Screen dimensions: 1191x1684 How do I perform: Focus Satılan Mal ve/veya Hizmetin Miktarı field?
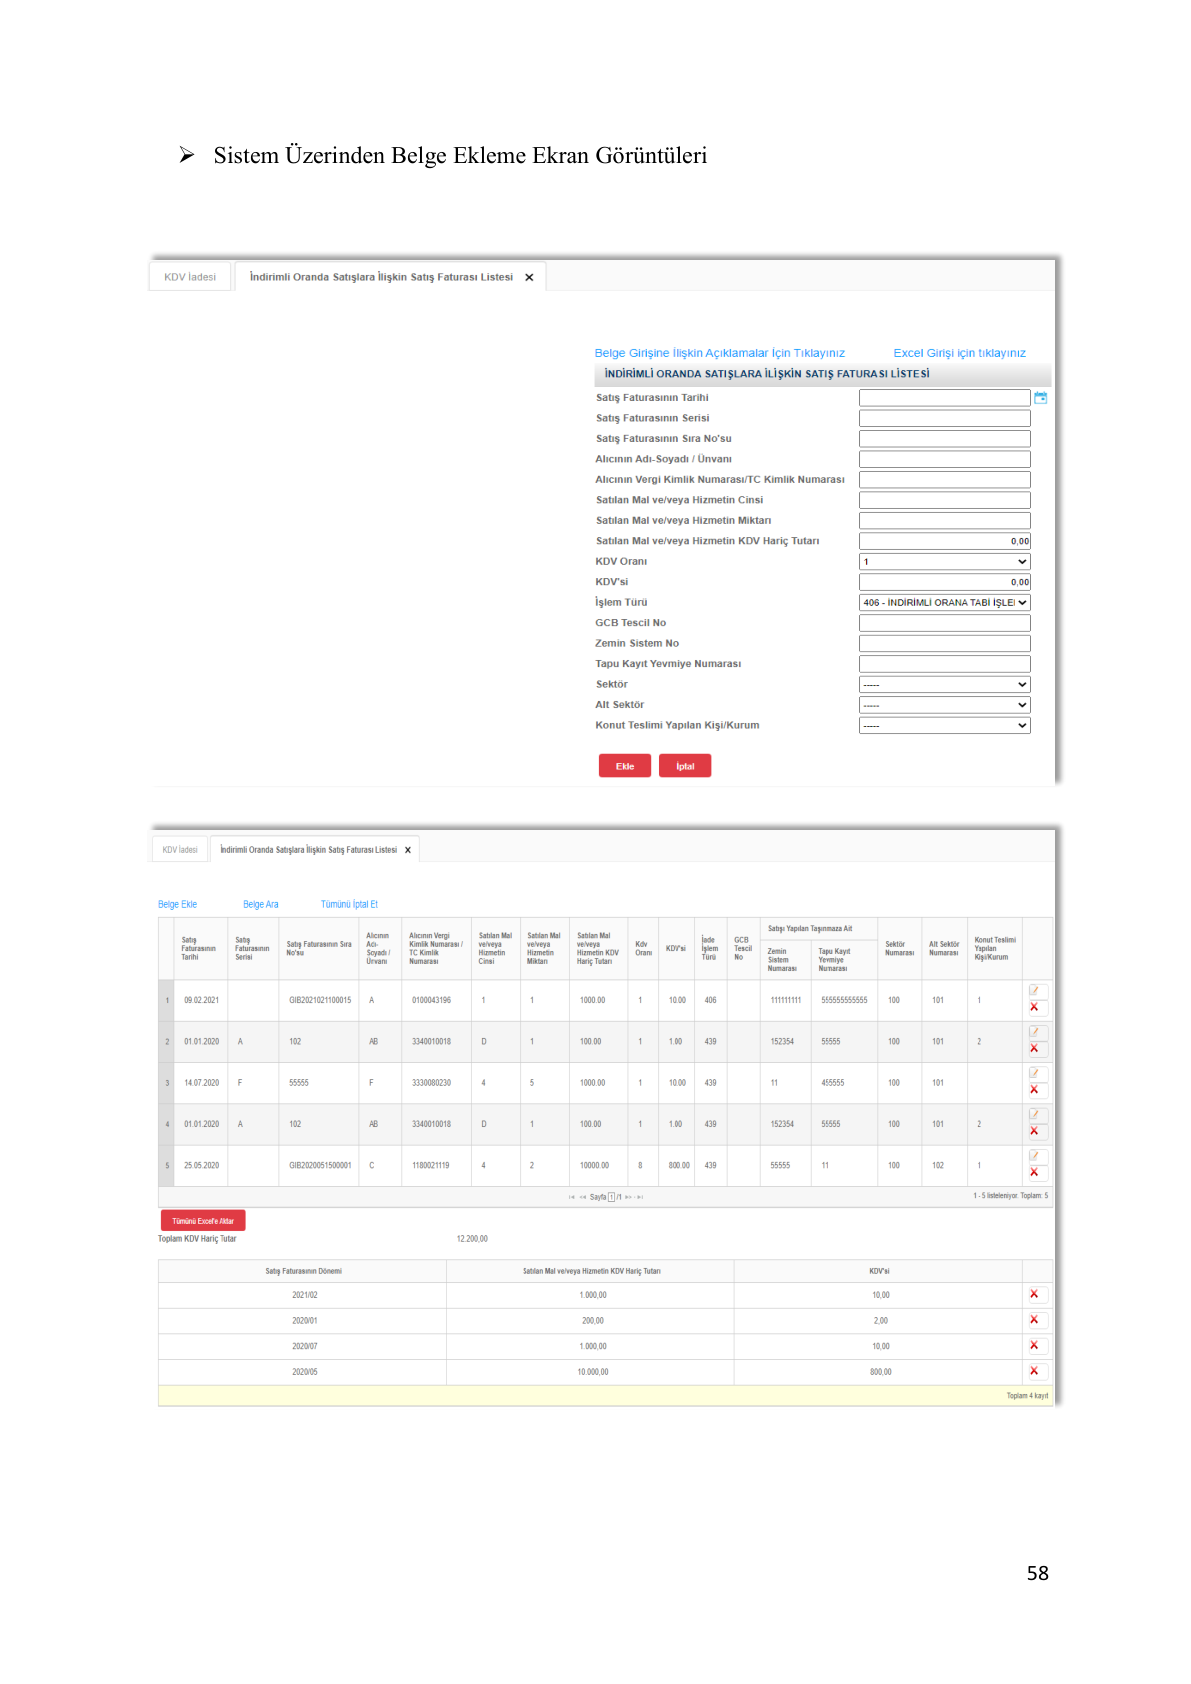point(944,521)
